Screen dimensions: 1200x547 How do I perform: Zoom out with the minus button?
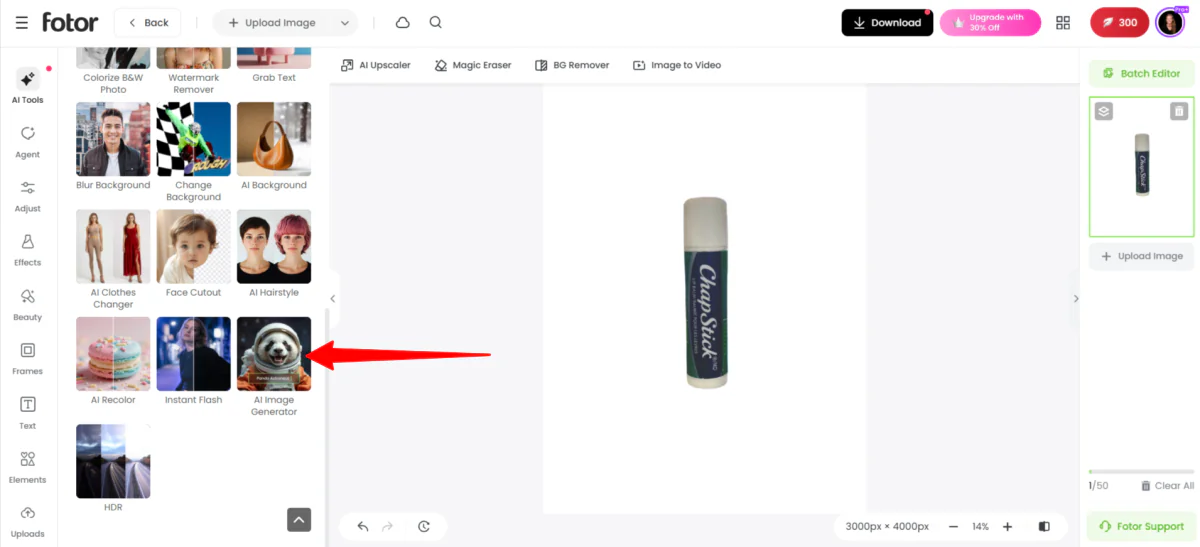[x=953, y=526]
